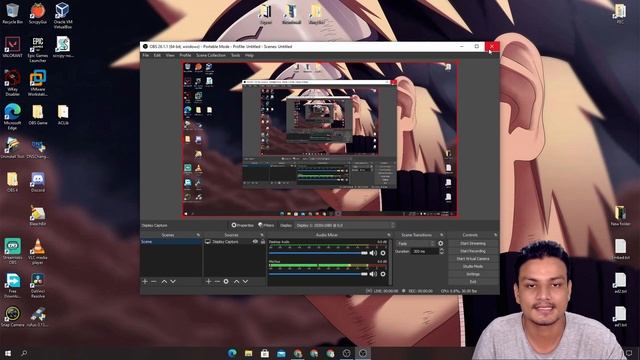Click the Filters button
This screenshot has height=360, width=640.
[x=266, y=225]
